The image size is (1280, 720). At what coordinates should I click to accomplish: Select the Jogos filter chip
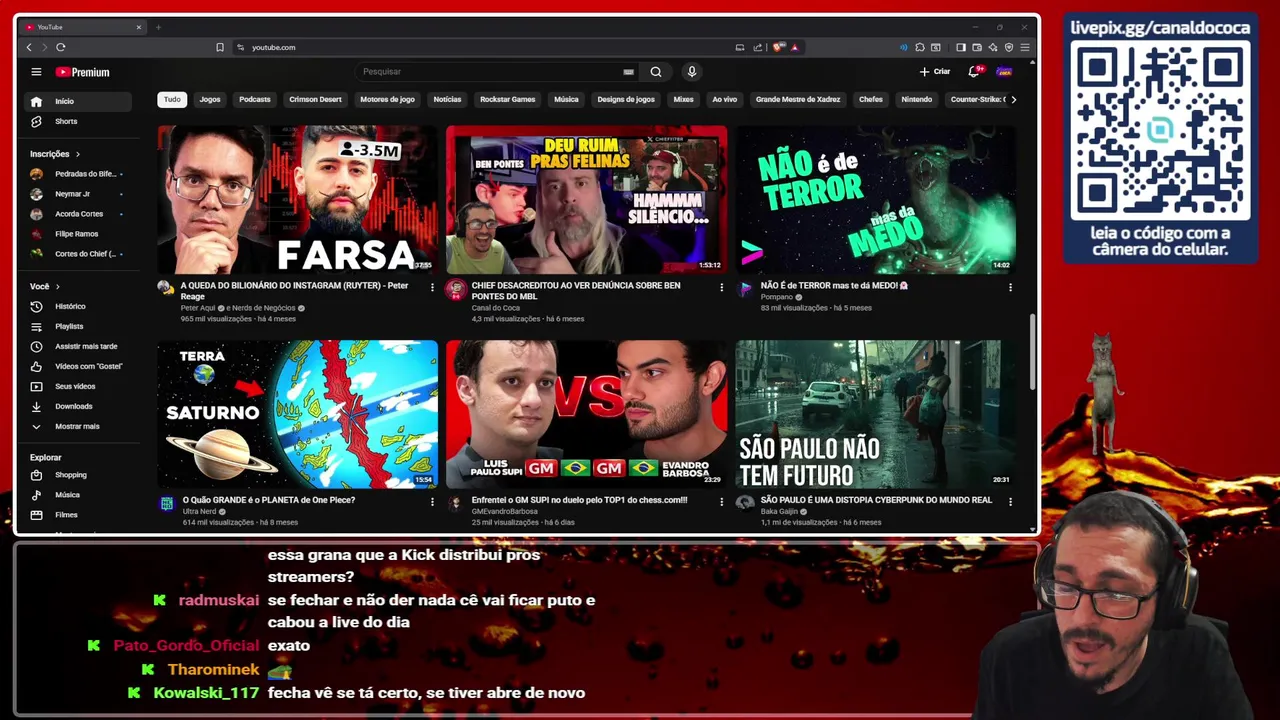[210, 99]
